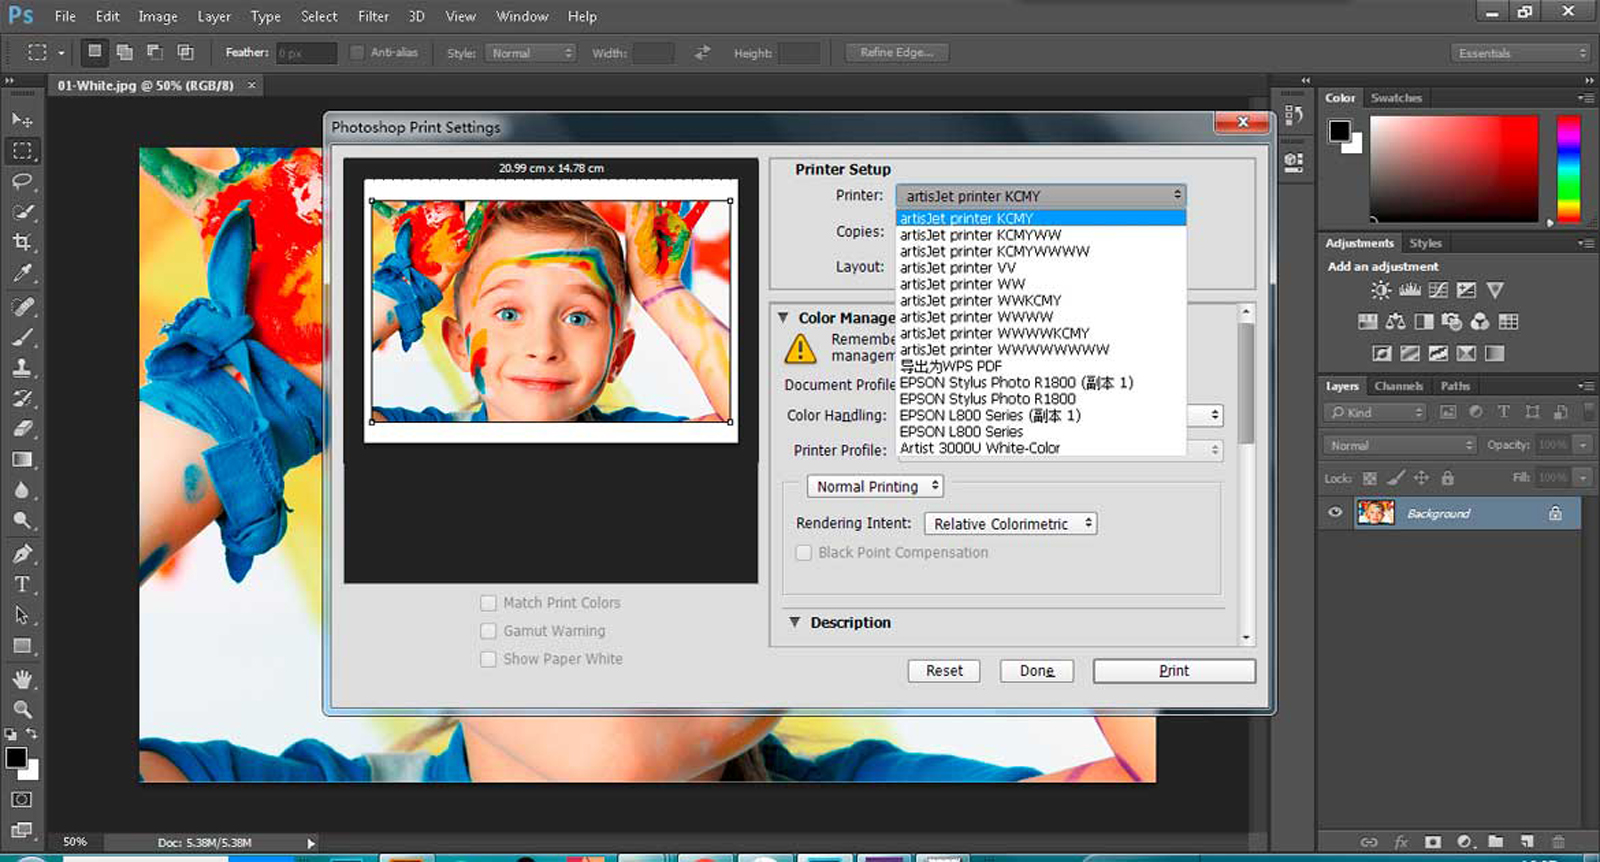This screenshot has height=862, width=1600.
Task: Click the New selection mode button
Action: (x=94, y=51)
